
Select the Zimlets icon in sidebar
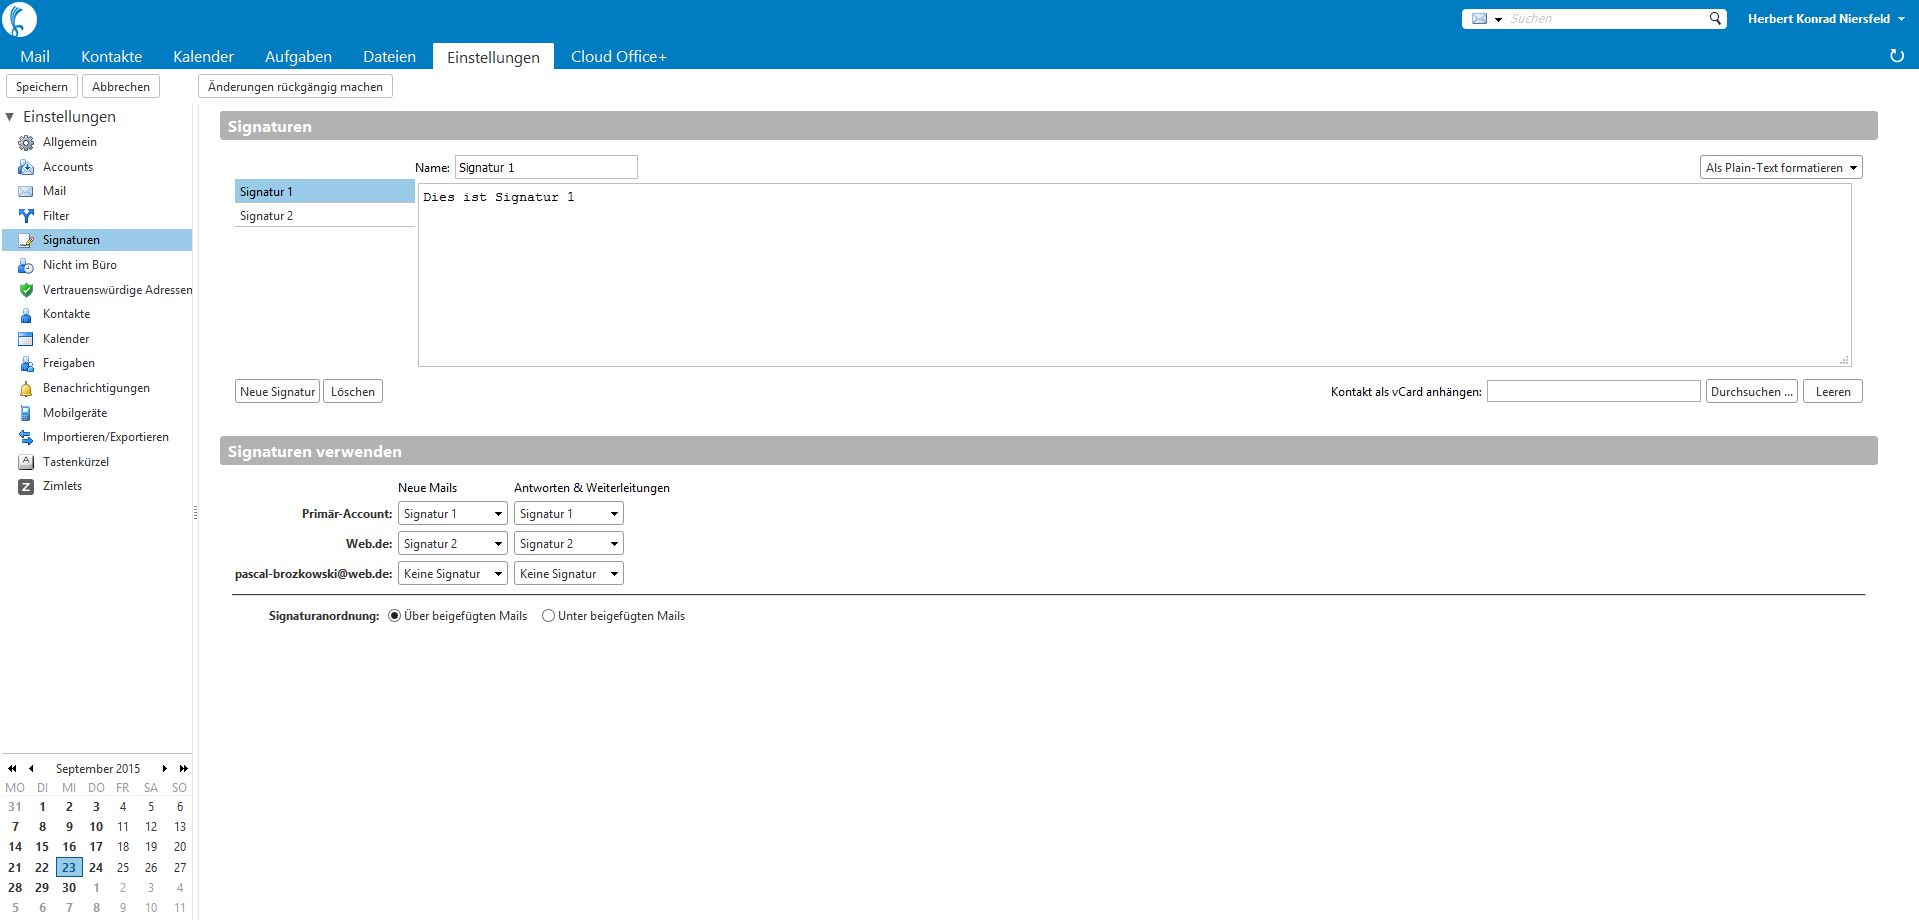coord(26,487)
